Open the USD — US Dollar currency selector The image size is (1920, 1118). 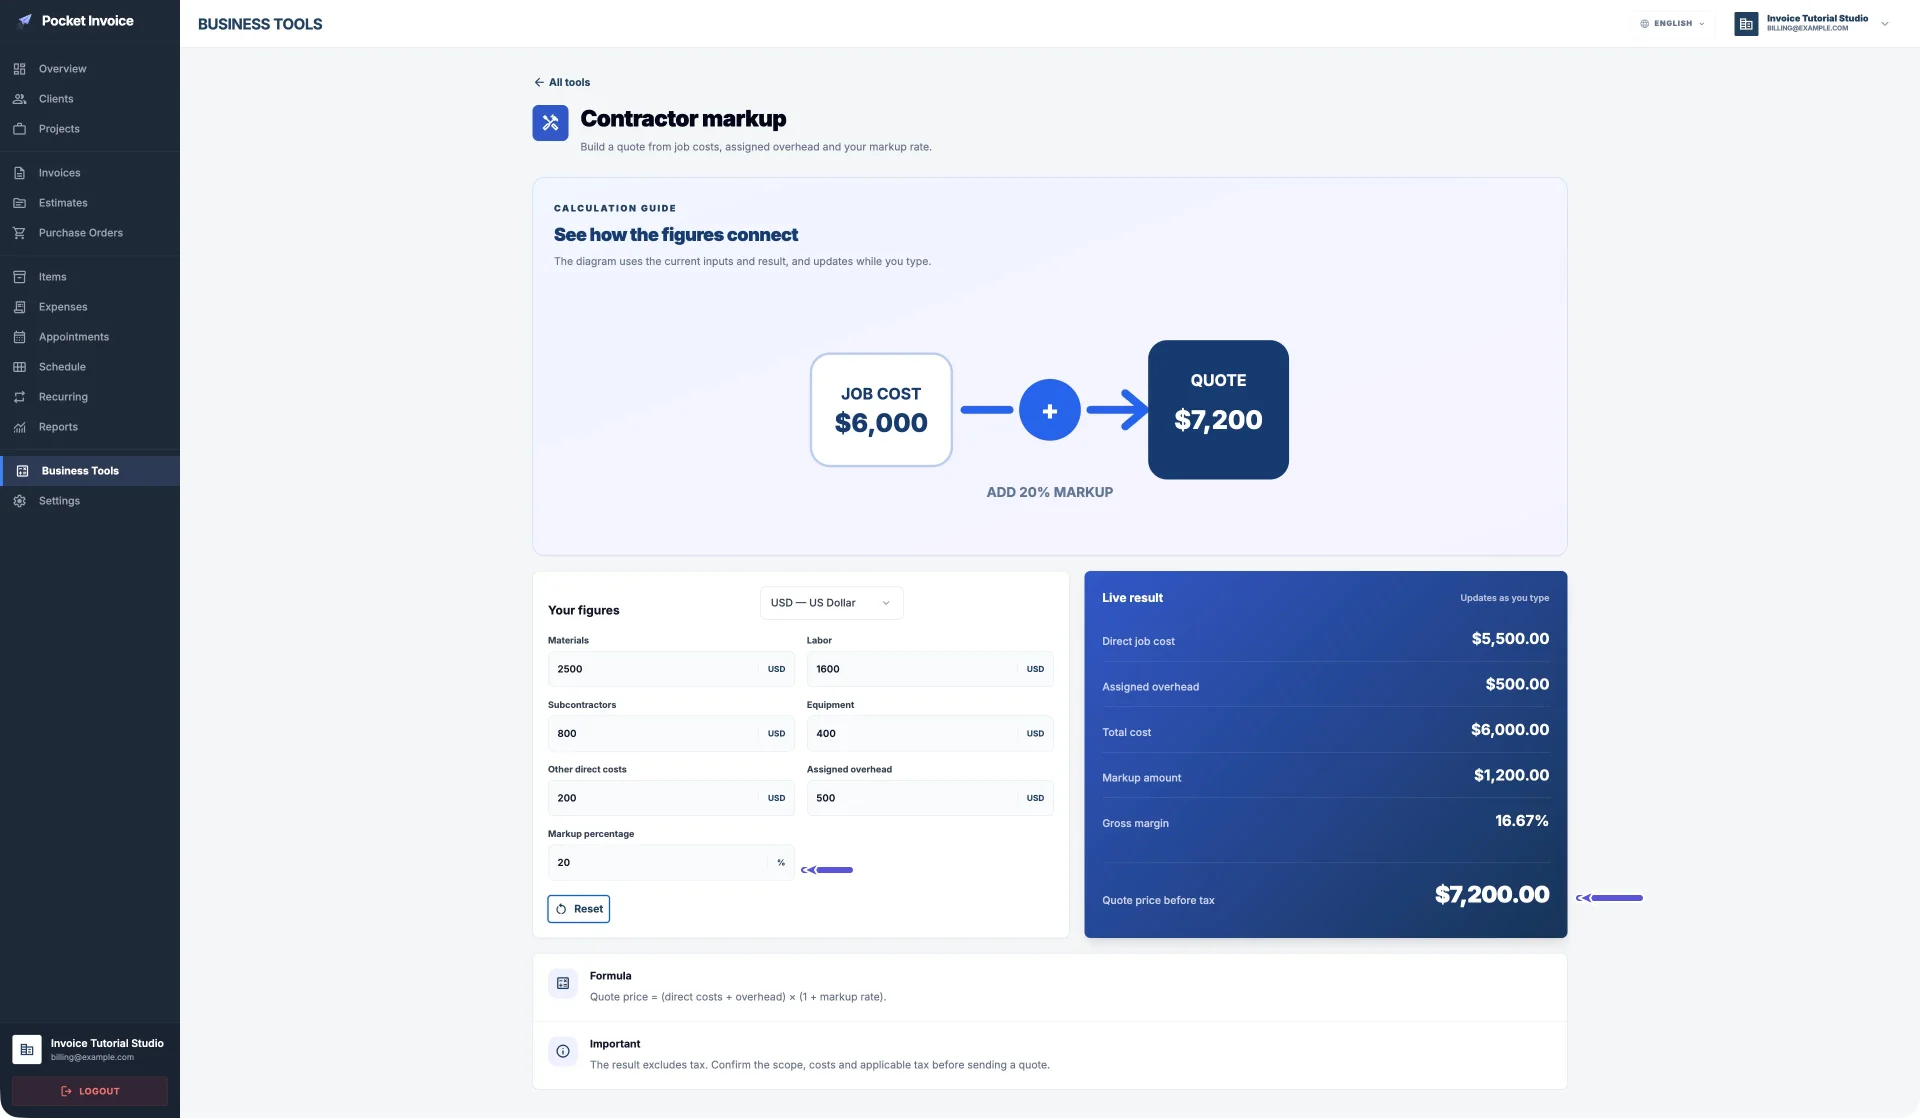pos(831,603)
